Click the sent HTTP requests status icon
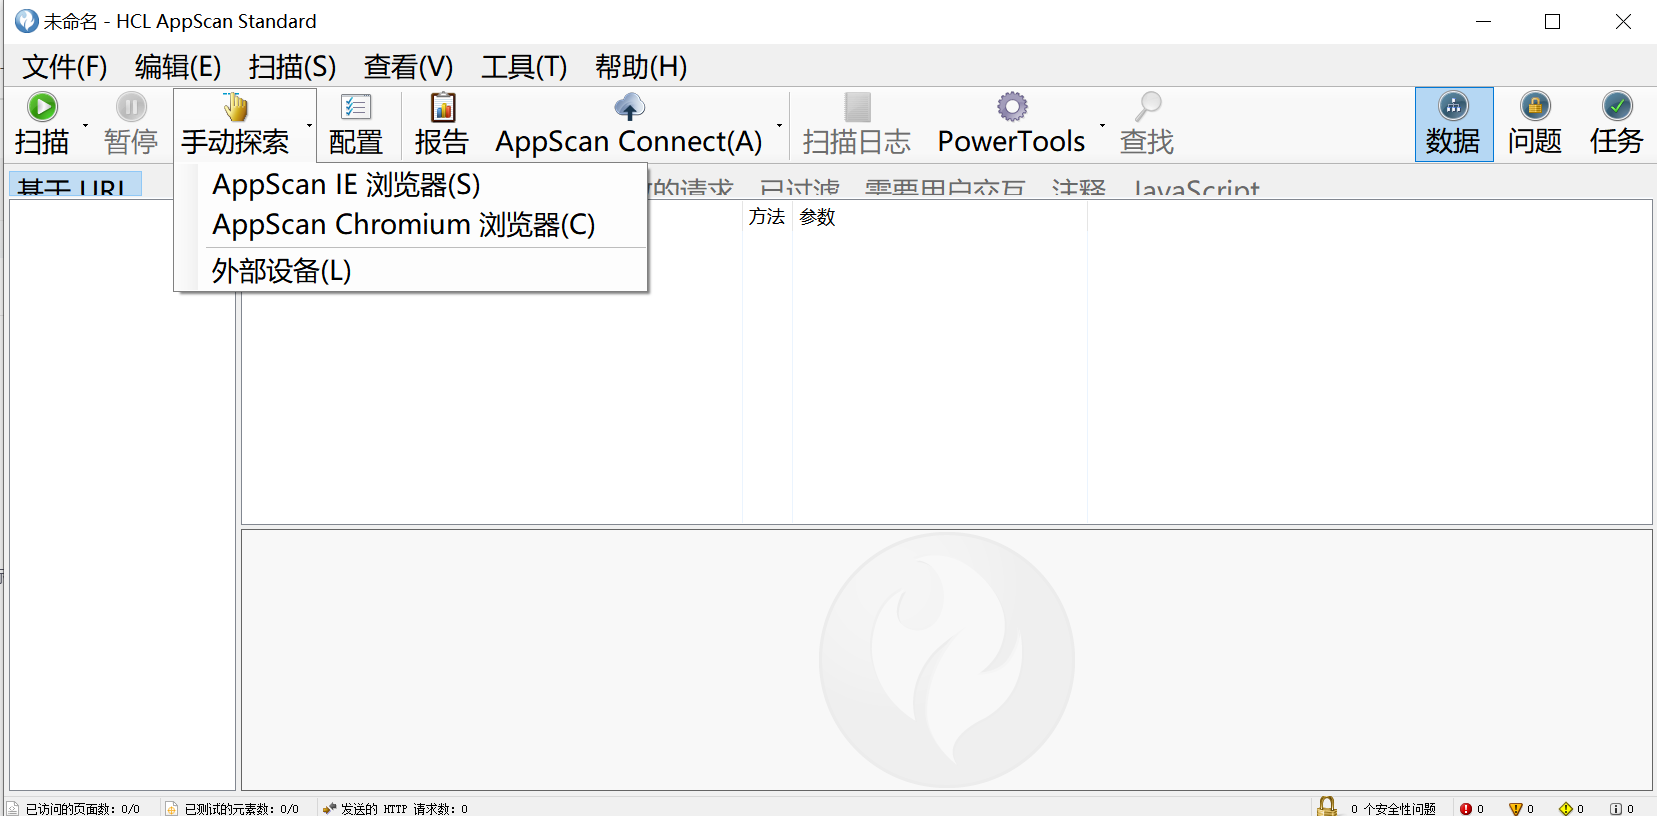Image resolution: width=1657 pixels, height=816 pixels. coord(329,809)
